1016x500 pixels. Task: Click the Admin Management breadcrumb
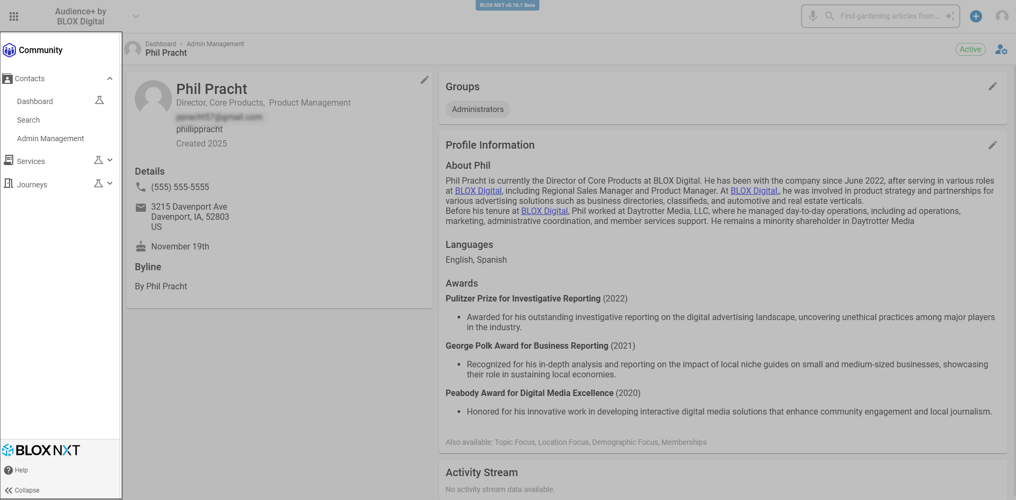[216, 44]
